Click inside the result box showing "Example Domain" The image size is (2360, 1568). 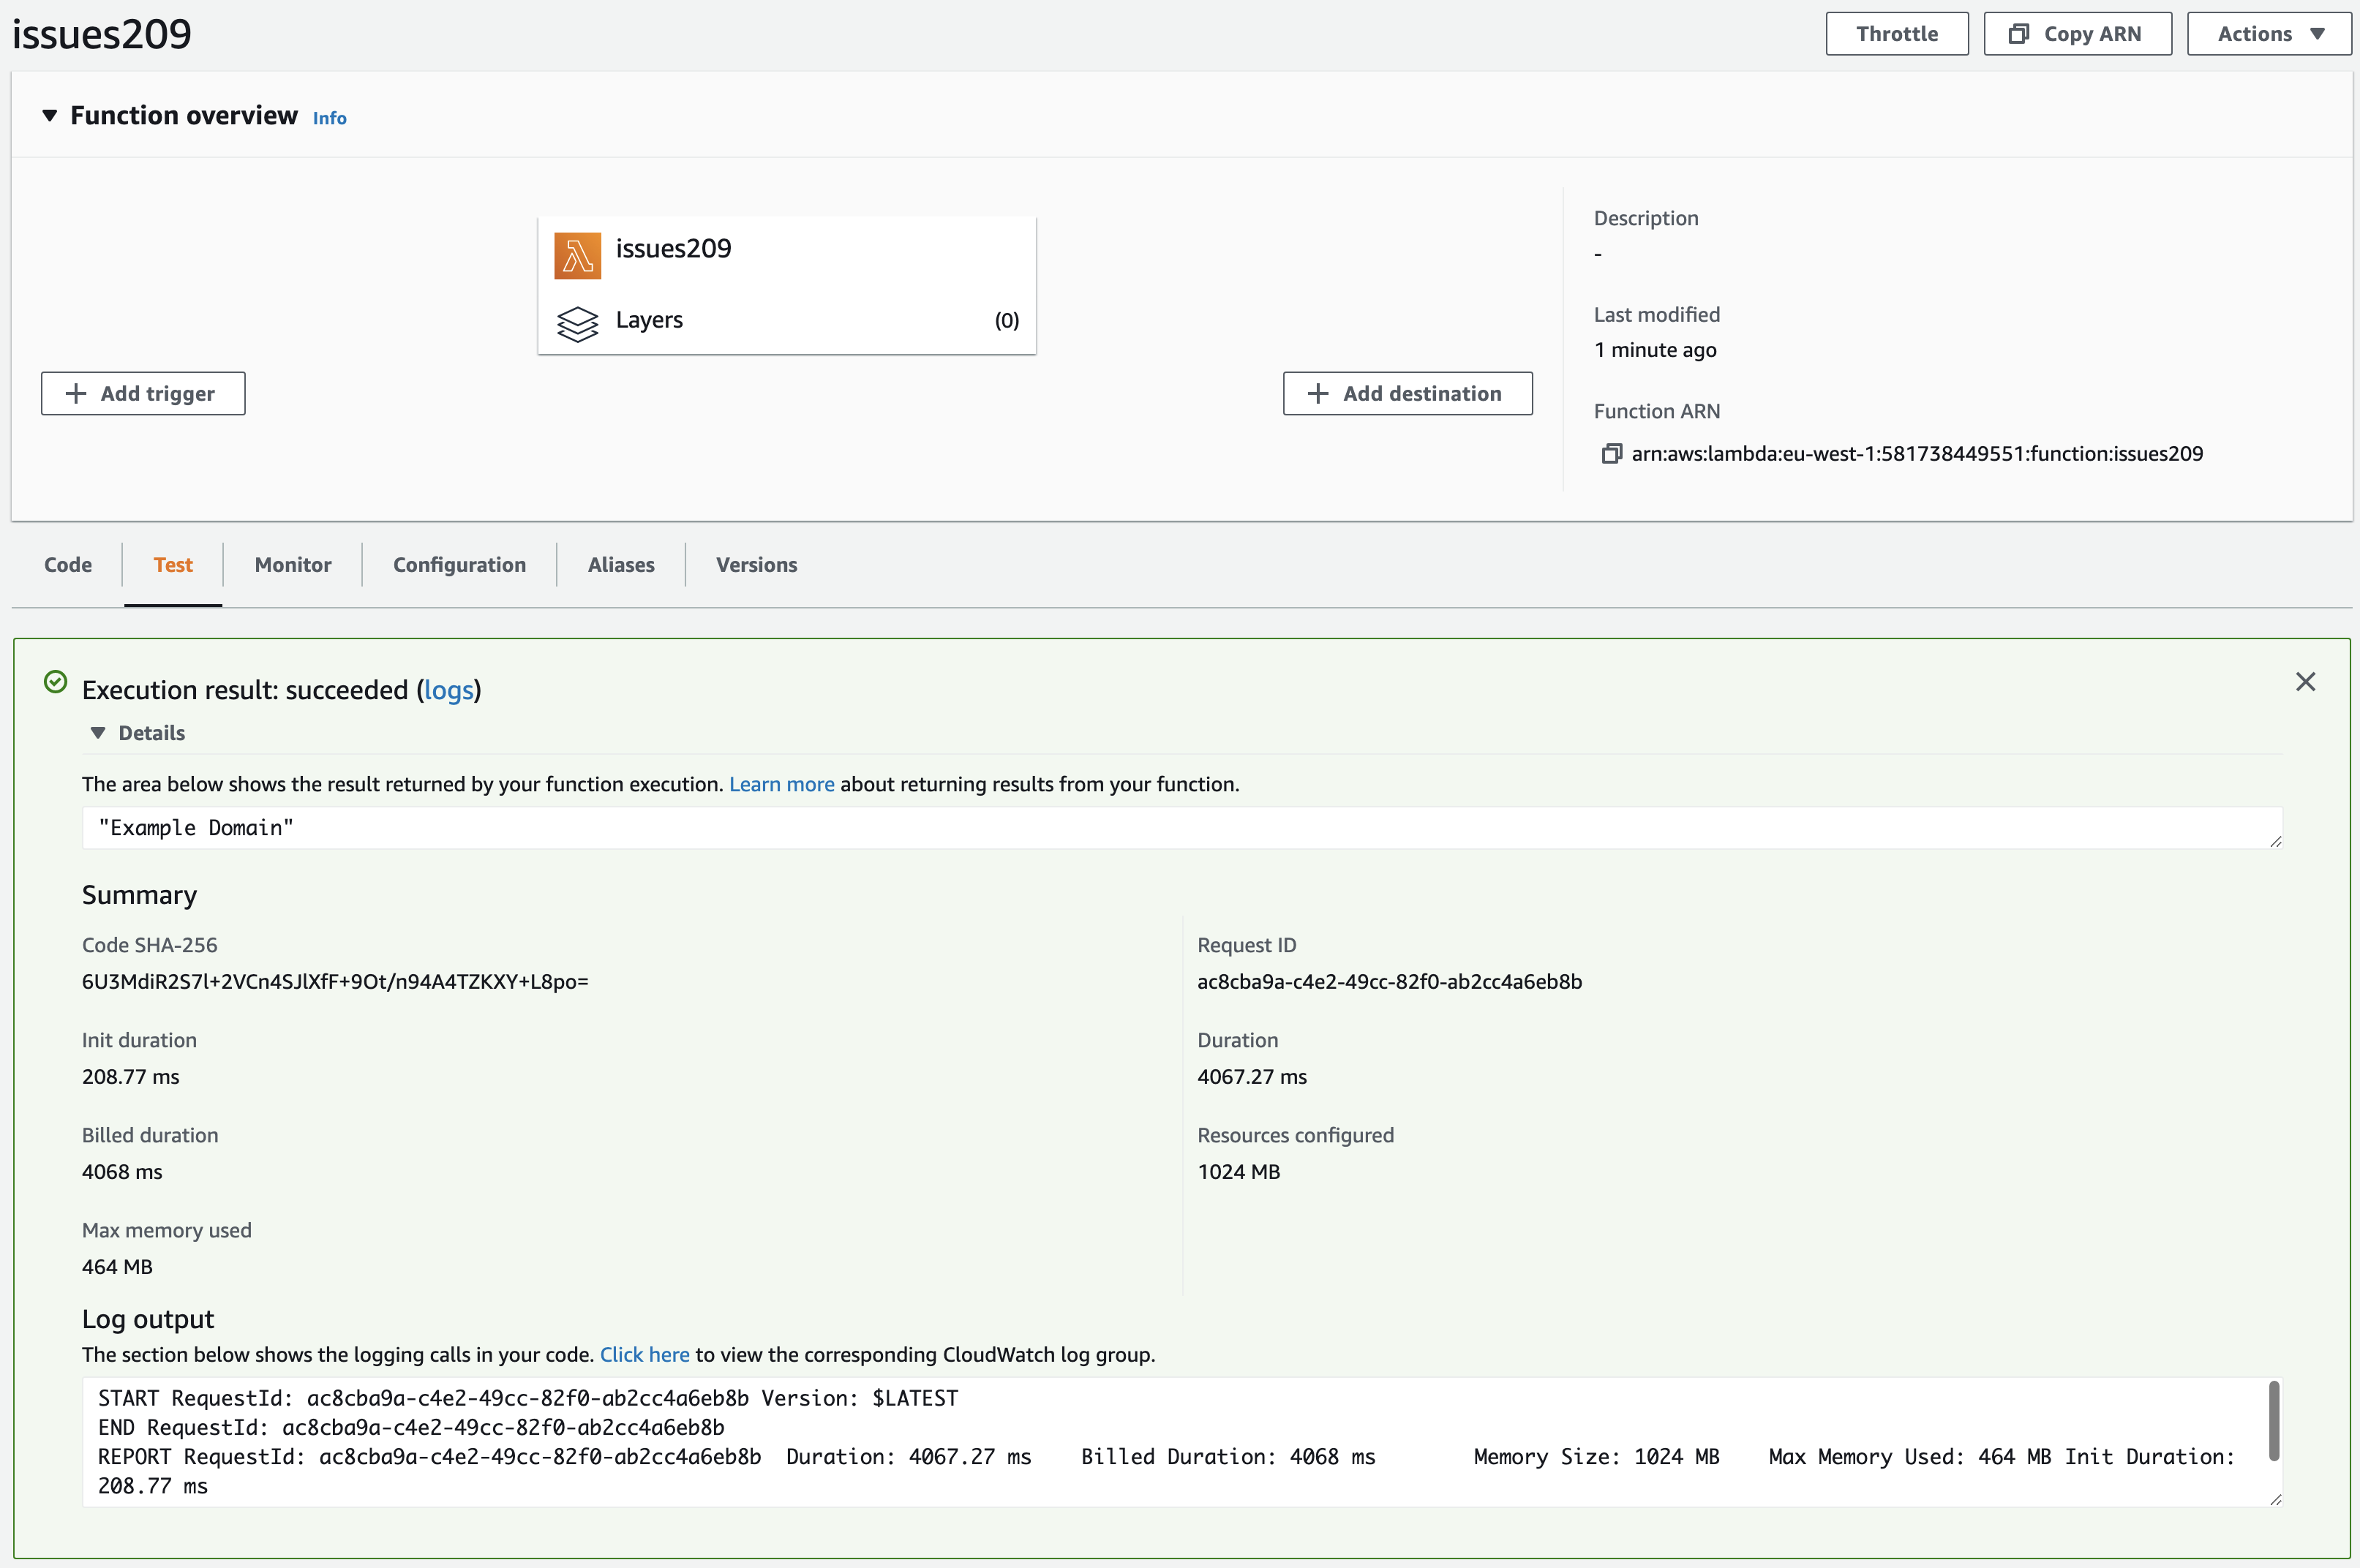[x=1182, y=828]
